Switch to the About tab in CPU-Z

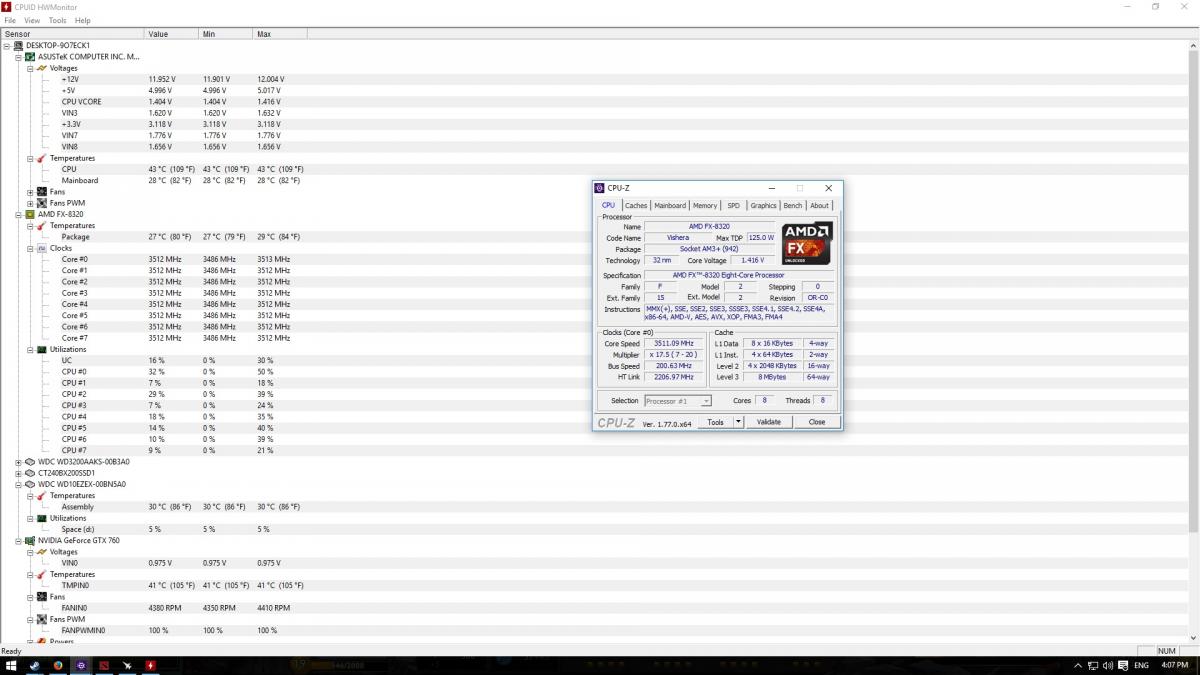pyautogui.click(x=819, y=205)
